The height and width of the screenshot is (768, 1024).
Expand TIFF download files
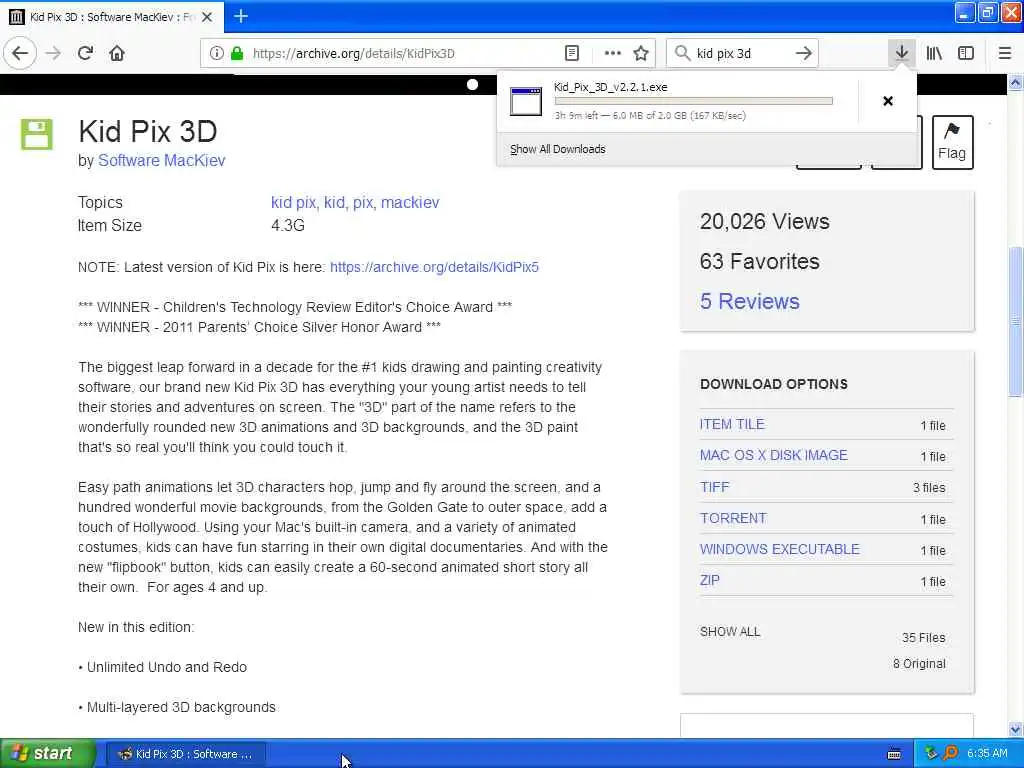coord(714,487)
